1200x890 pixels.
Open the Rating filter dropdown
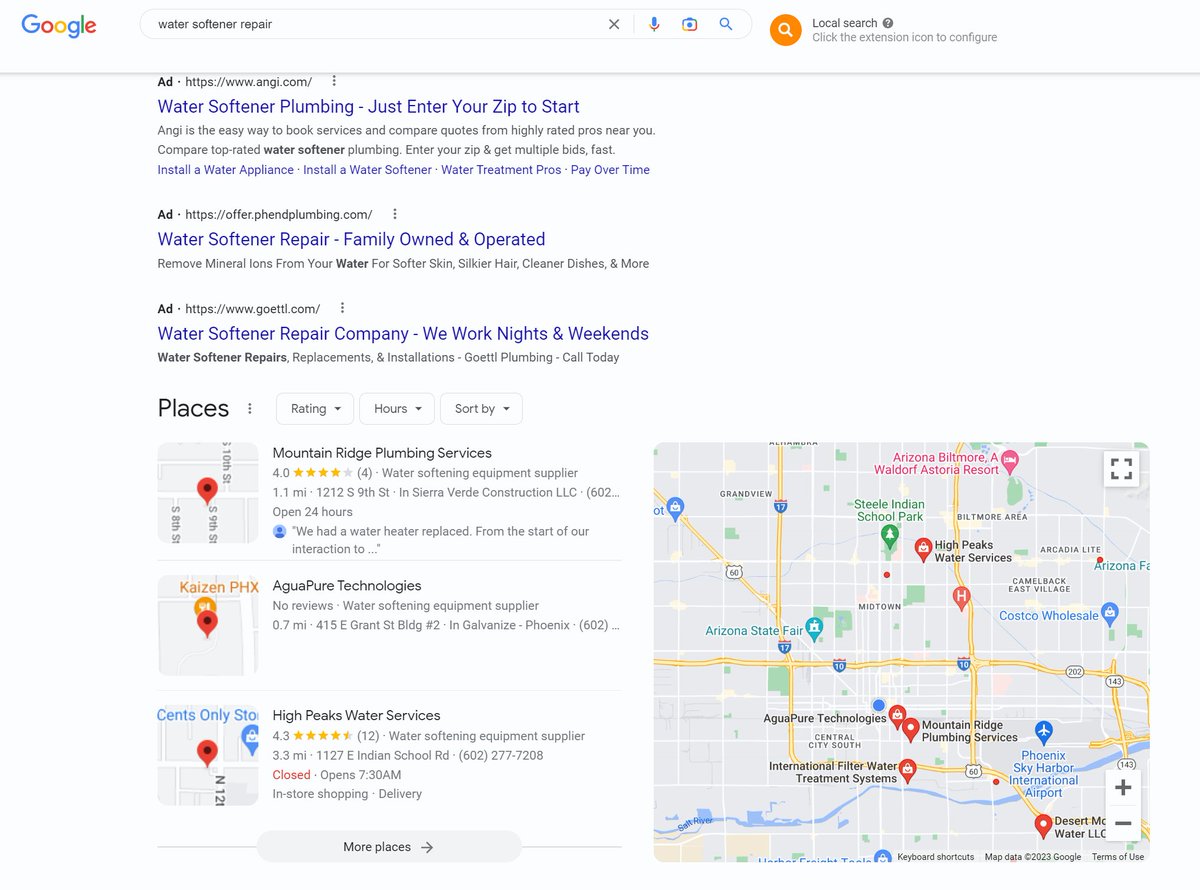click(x=315, y=408)
